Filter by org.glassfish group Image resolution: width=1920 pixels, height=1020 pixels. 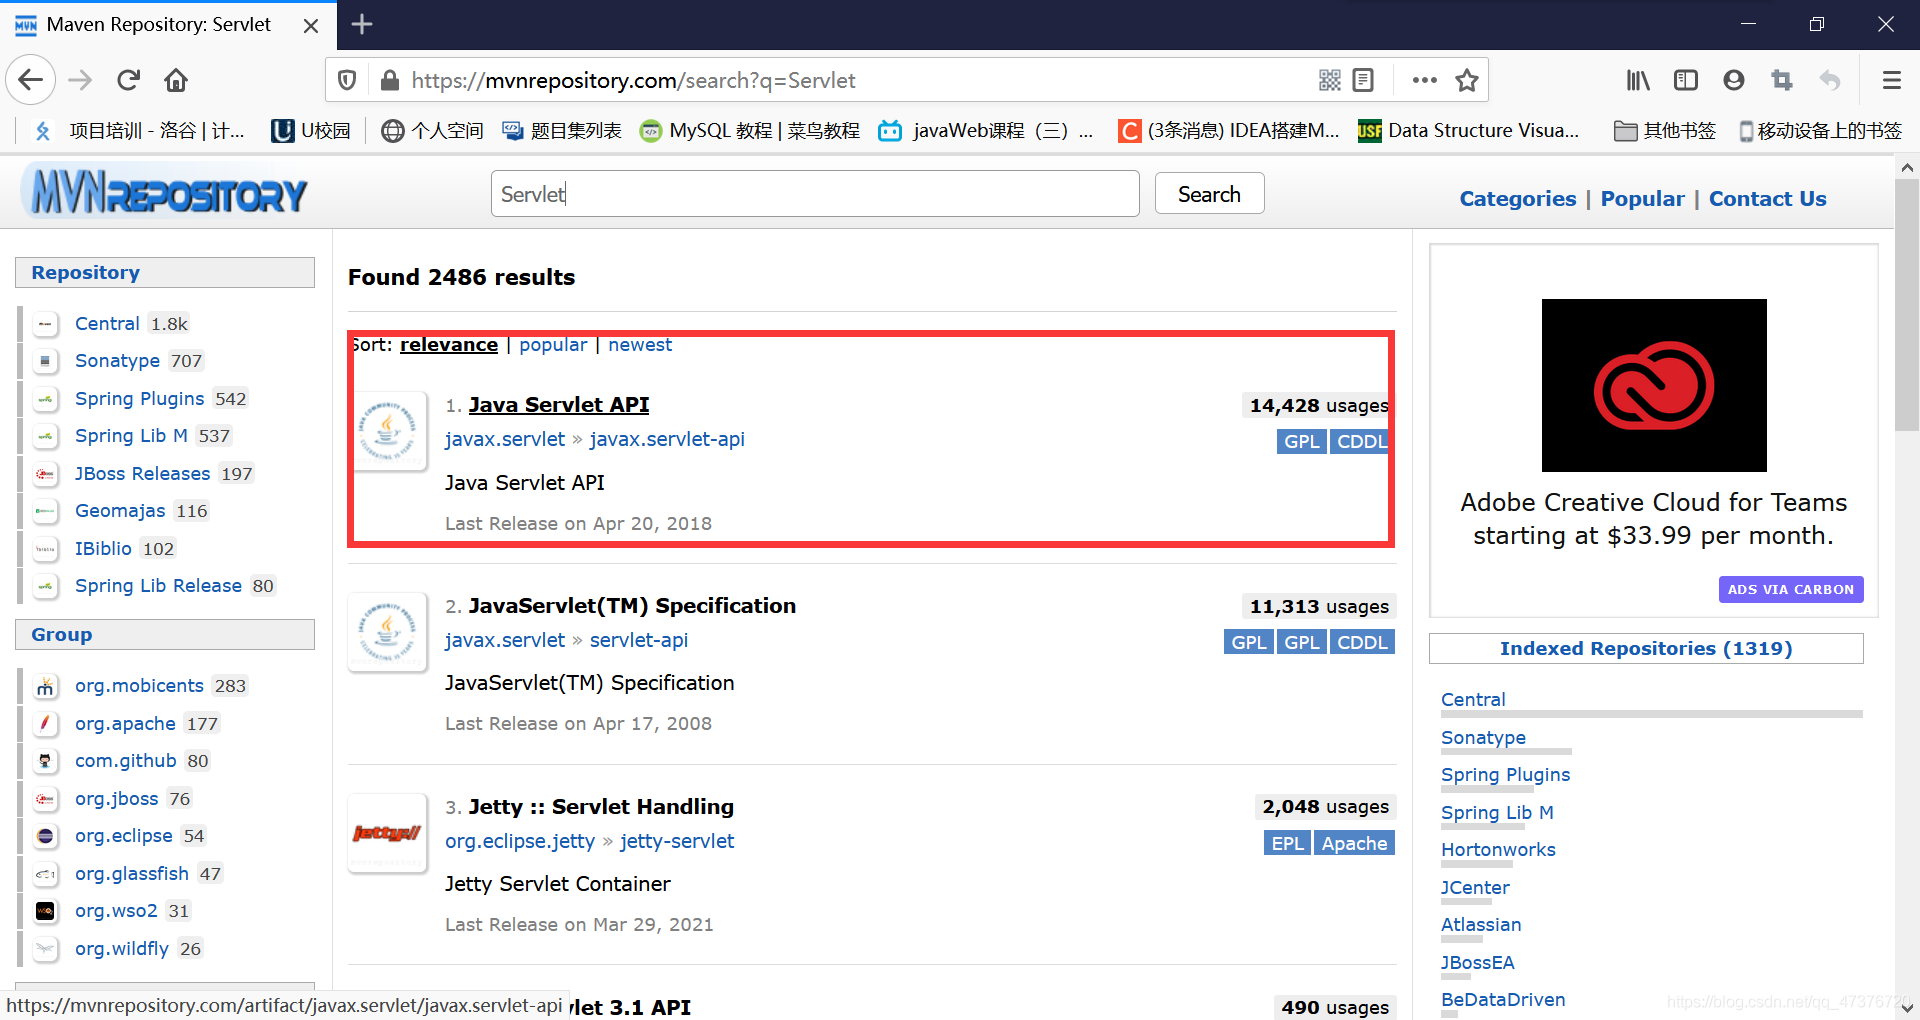pyautogui.click(x=132, y=874)
